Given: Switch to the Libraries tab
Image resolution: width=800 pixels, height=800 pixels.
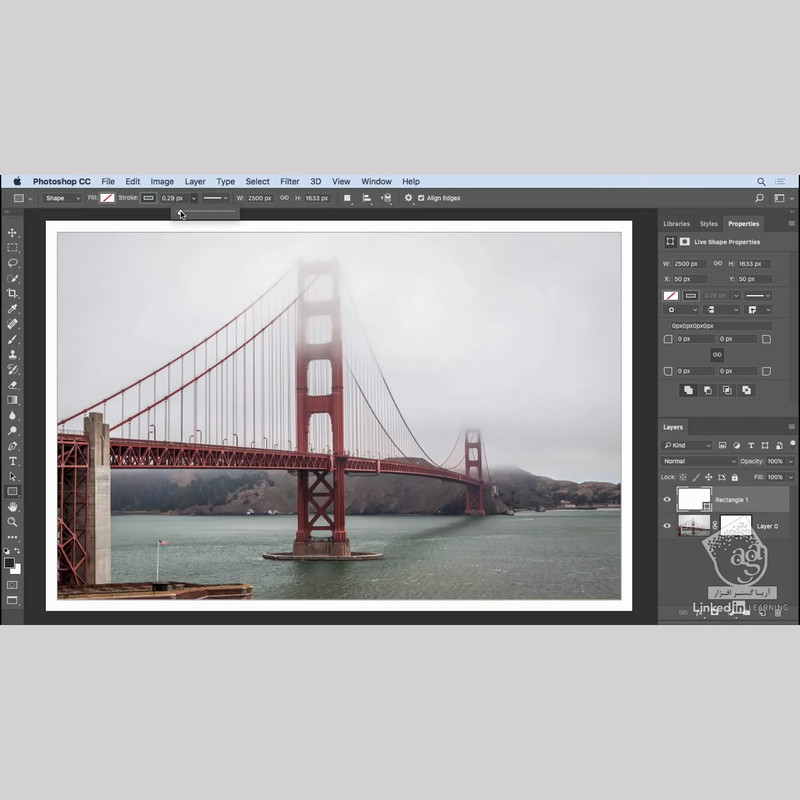Looking at the screenshot, I should [676, 224].
